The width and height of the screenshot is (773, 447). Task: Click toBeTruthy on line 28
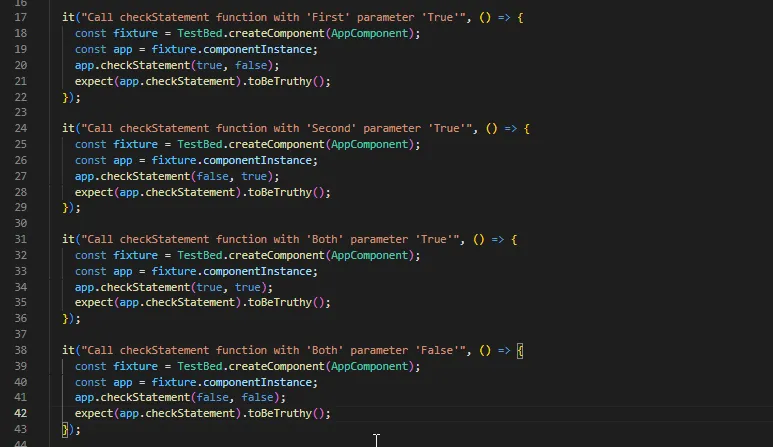[x=280, y=192]
